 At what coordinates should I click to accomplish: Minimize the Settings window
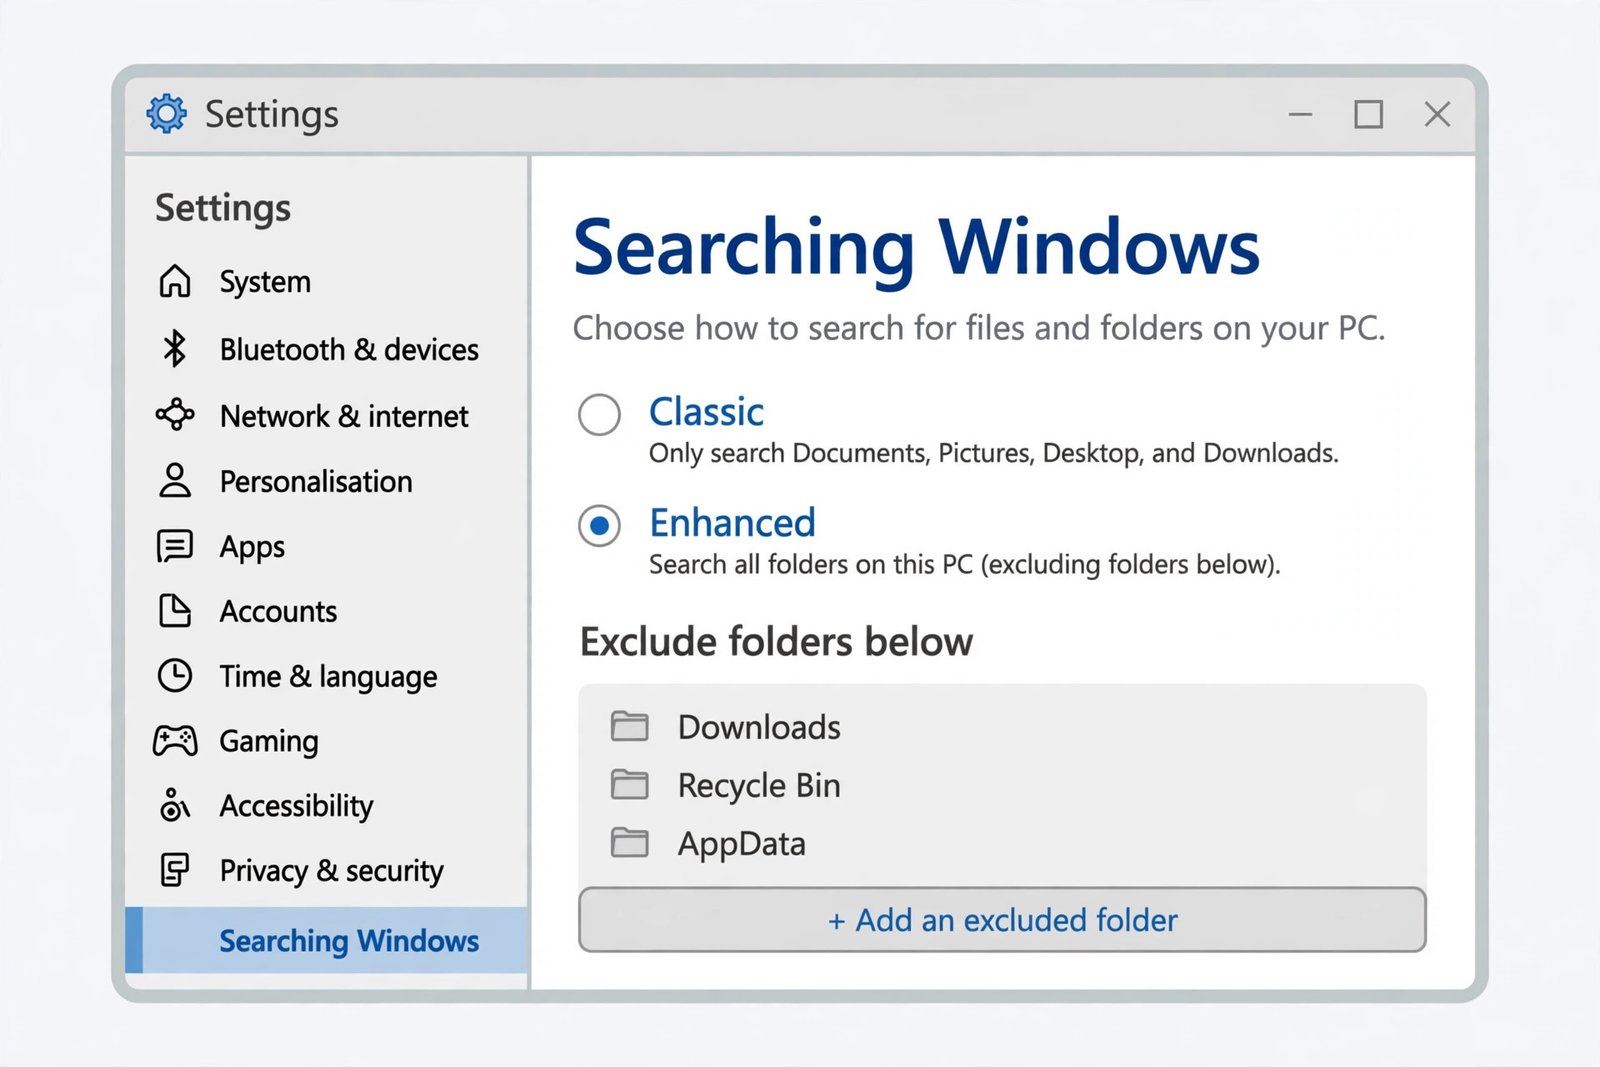click(1300, 114)
